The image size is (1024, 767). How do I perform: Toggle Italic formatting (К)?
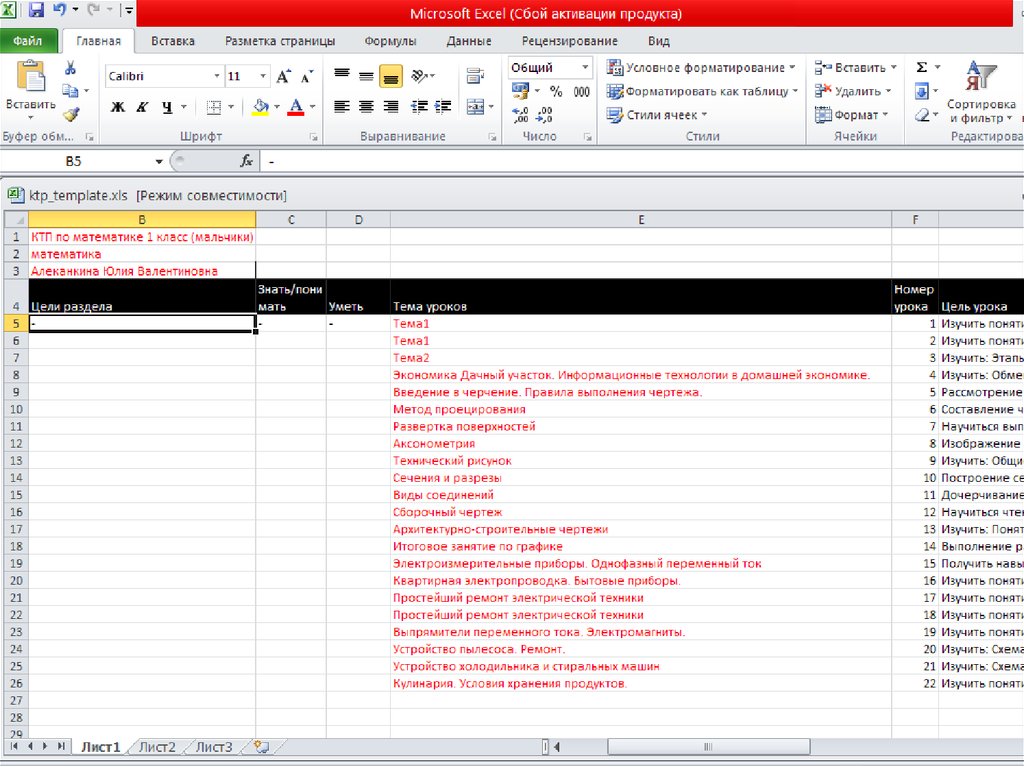tap(142, 107)
